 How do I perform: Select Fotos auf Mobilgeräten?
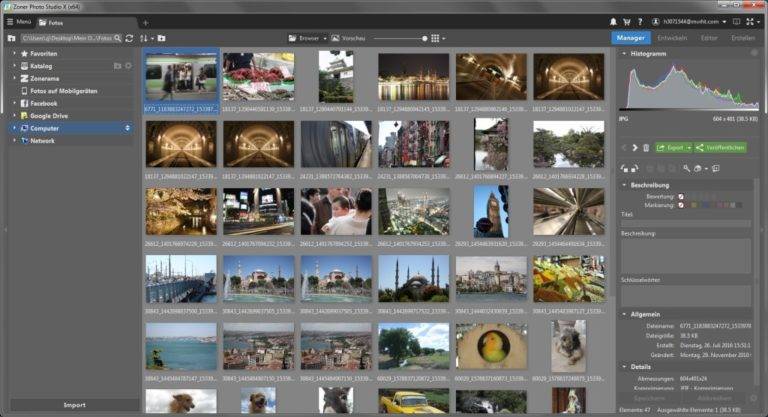(63, 91)
